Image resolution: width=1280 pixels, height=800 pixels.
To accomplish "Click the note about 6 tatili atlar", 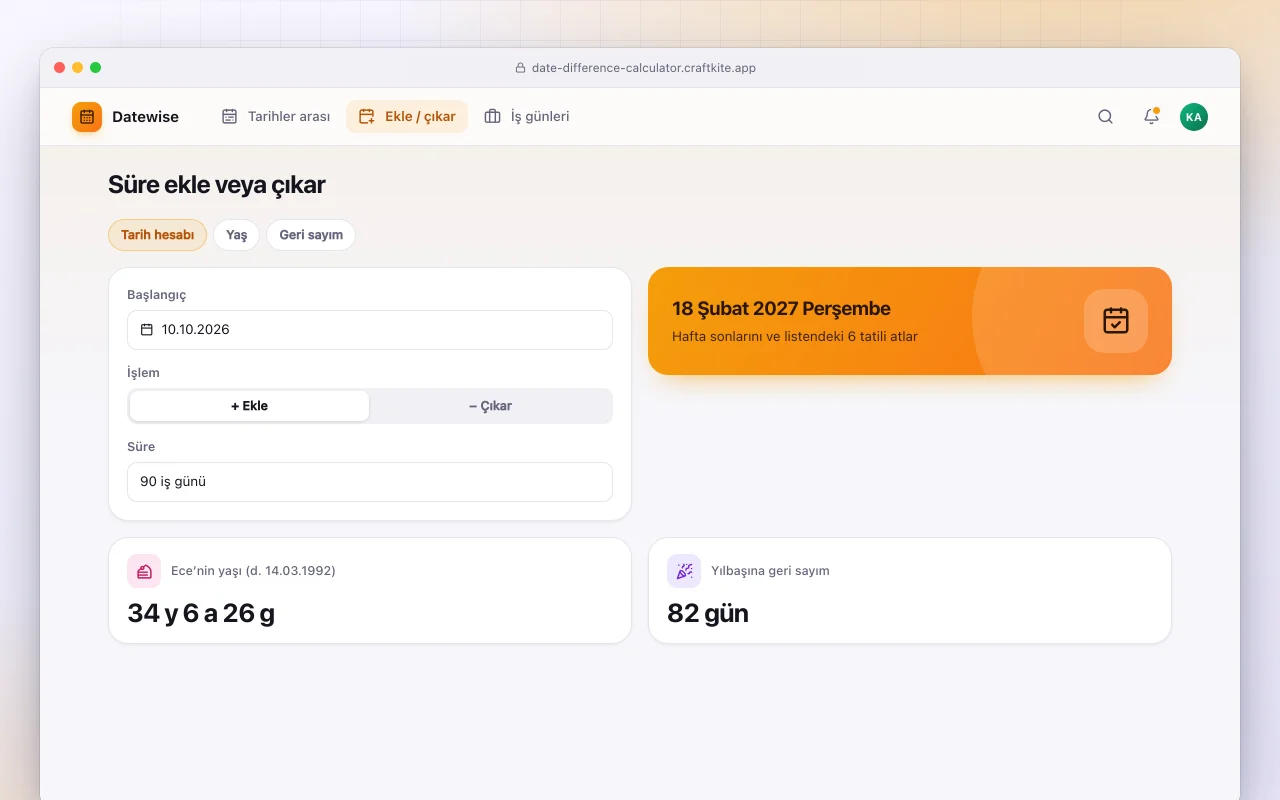I will (x=795, y=337).
